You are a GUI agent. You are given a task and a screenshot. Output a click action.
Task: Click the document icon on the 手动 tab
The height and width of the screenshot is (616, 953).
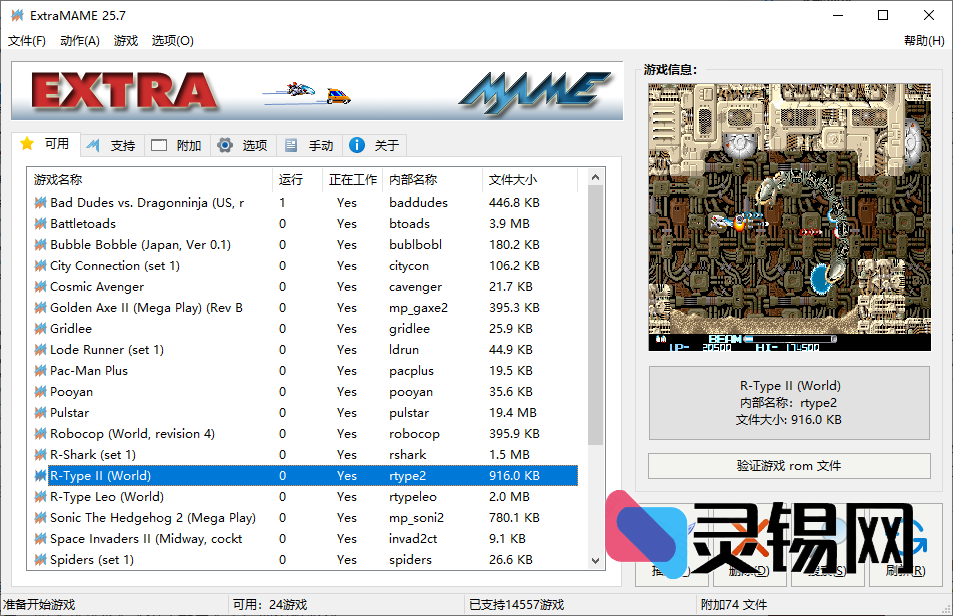(x=291, y=145)
